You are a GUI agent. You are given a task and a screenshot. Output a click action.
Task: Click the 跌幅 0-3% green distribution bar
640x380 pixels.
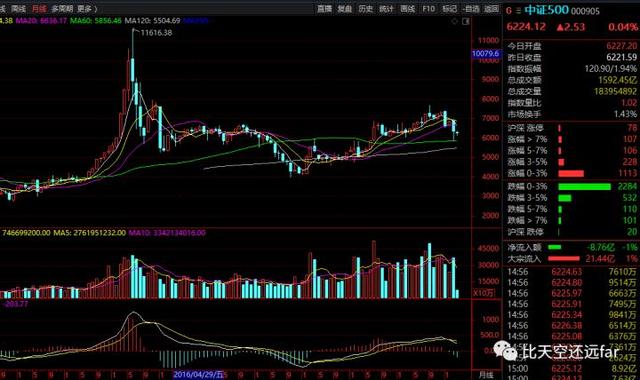click(x=584, y=187)
